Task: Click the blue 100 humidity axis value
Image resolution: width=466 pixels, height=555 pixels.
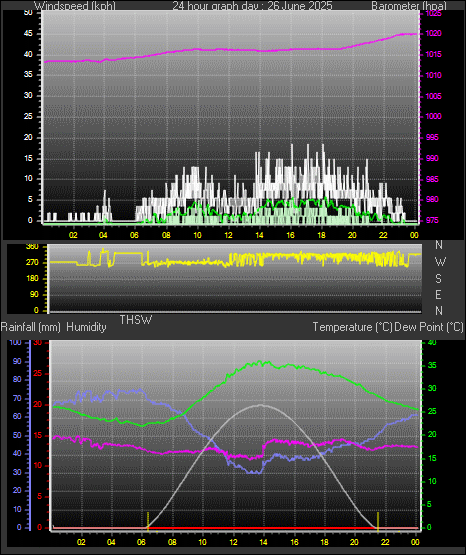Action: (16, 342)
